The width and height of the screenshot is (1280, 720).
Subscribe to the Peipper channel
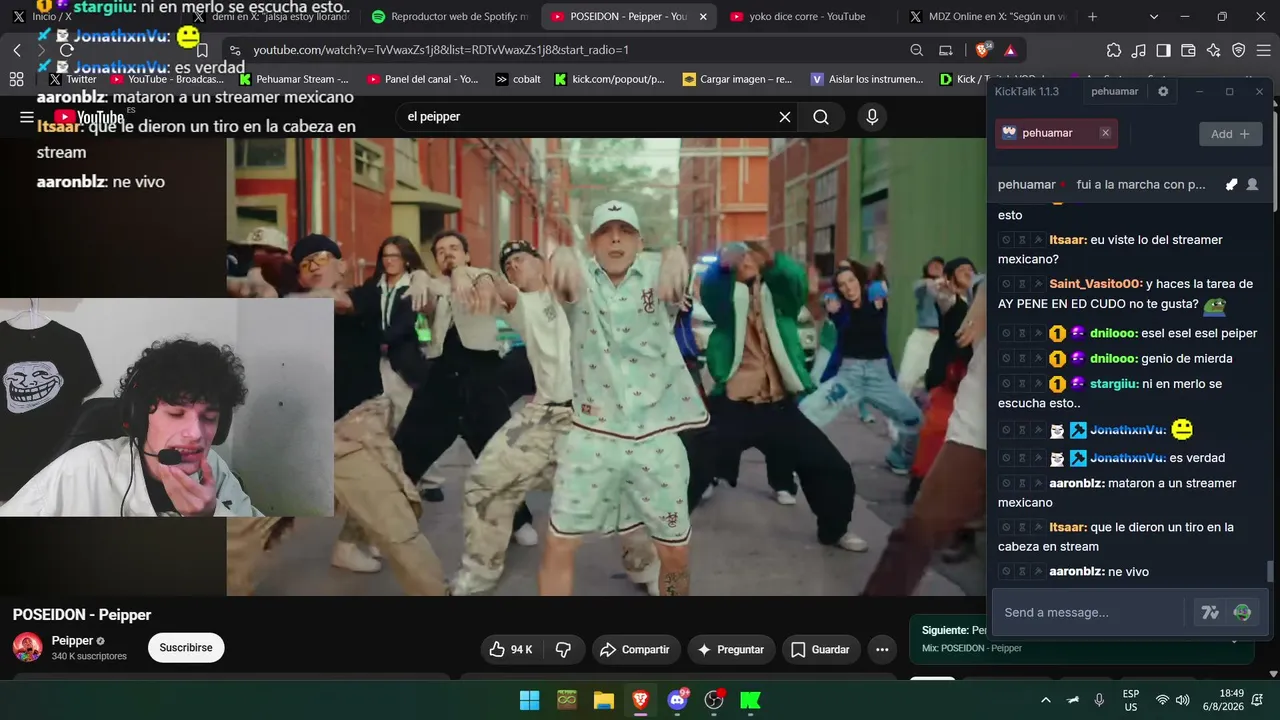186,647
